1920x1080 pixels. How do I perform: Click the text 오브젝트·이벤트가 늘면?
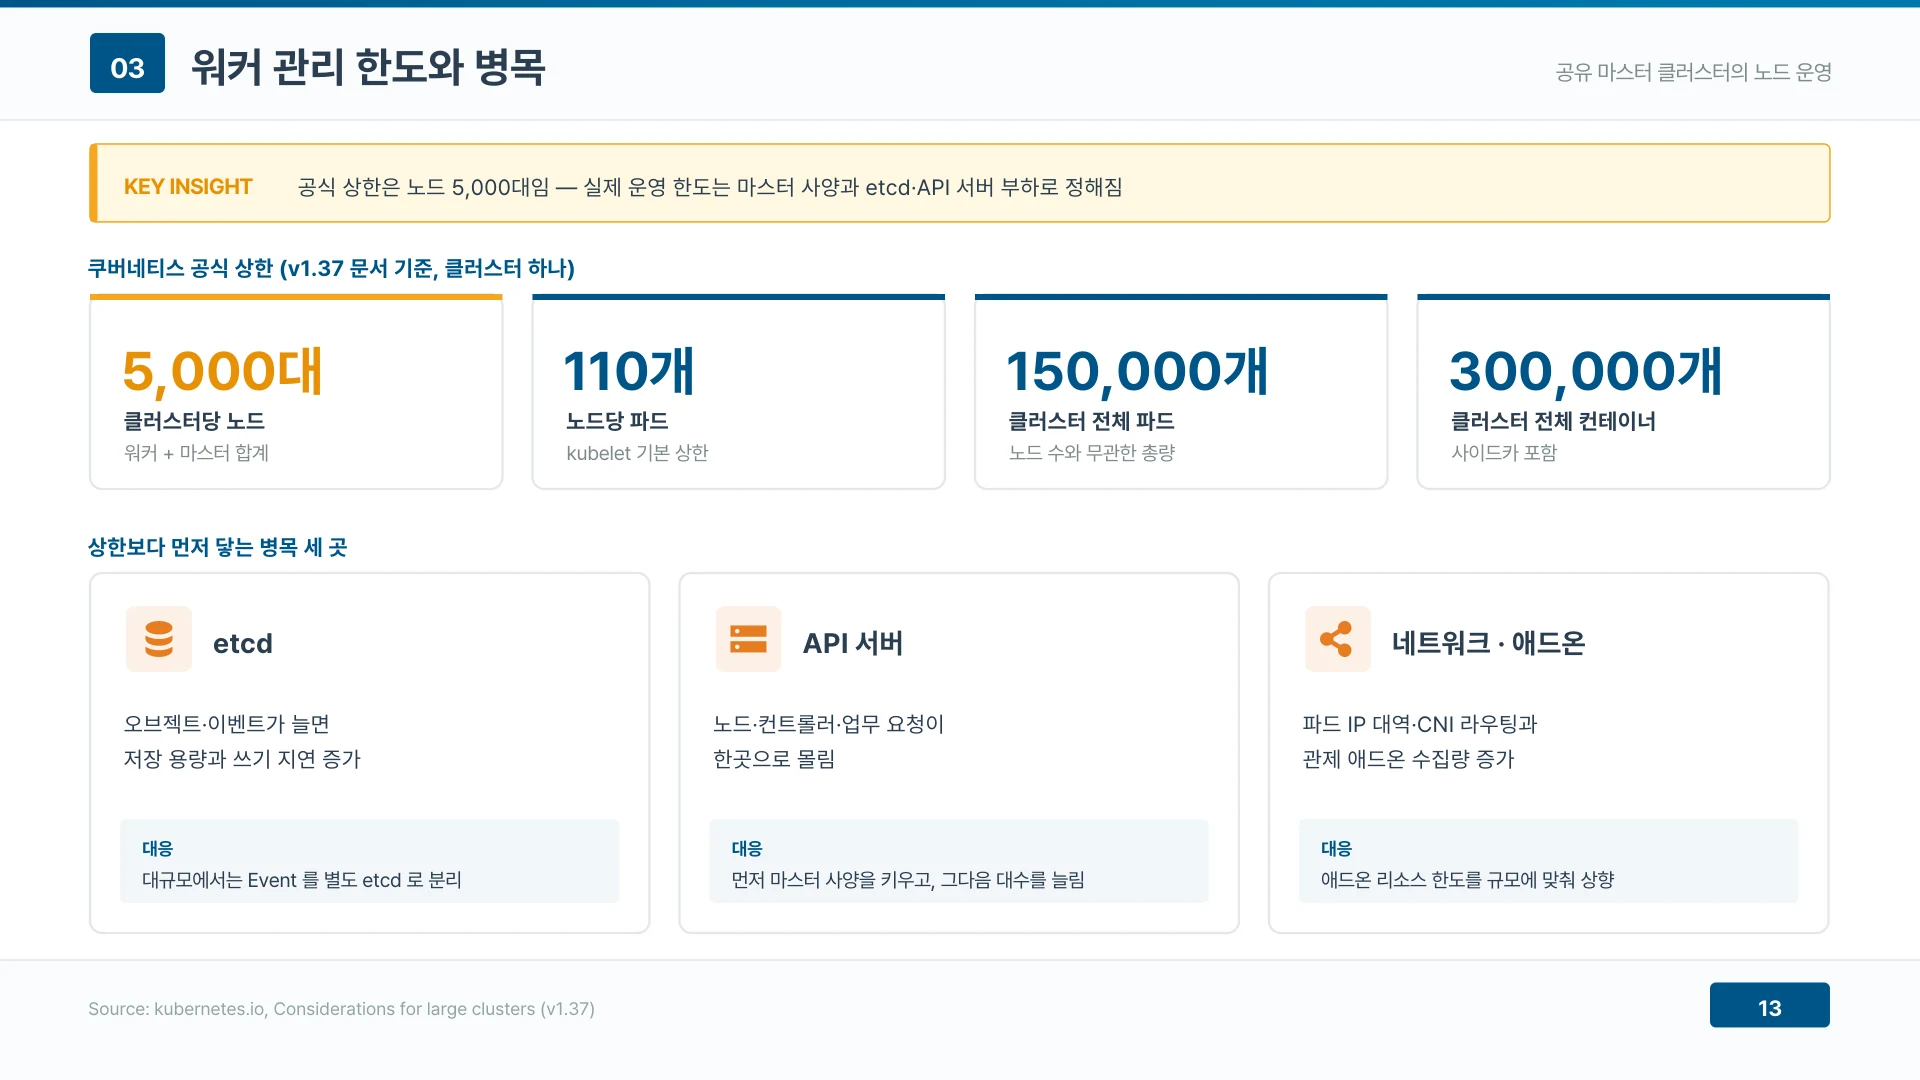(227, 724)
